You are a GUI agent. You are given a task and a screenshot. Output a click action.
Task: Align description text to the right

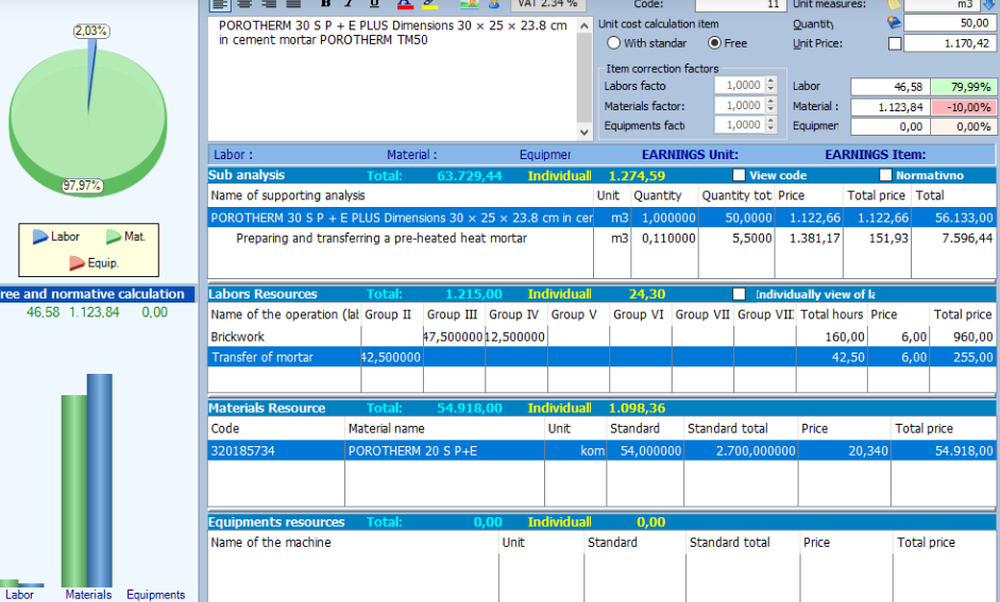[269, 4]
